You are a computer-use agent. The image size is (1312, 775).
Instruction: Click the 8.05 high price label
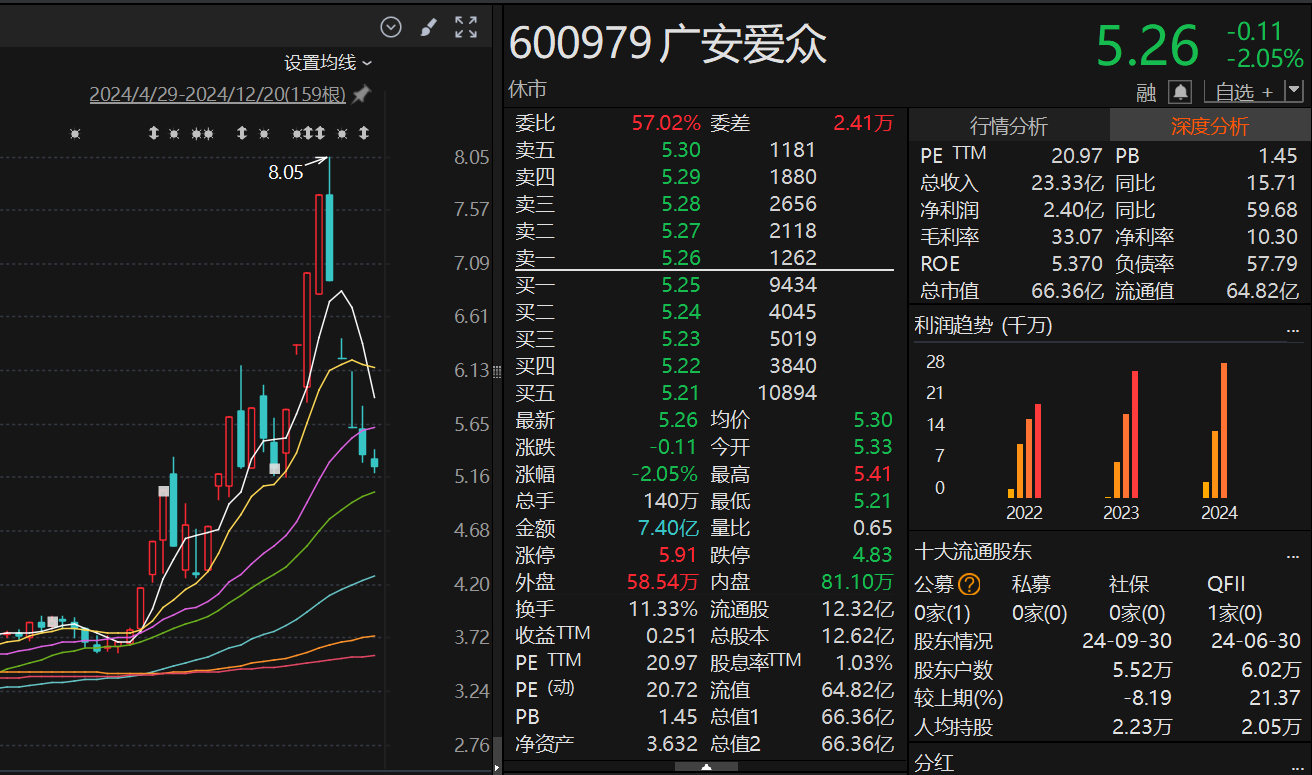click(285, 172)
